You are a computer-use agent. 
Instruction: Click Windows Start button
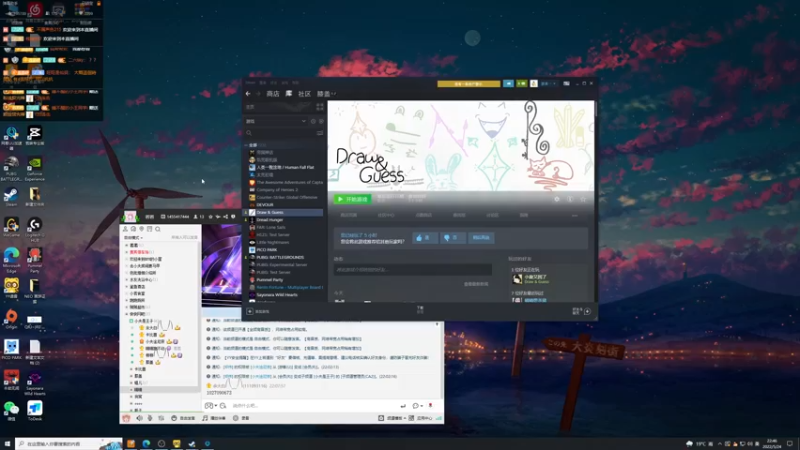tap(7, 444)
